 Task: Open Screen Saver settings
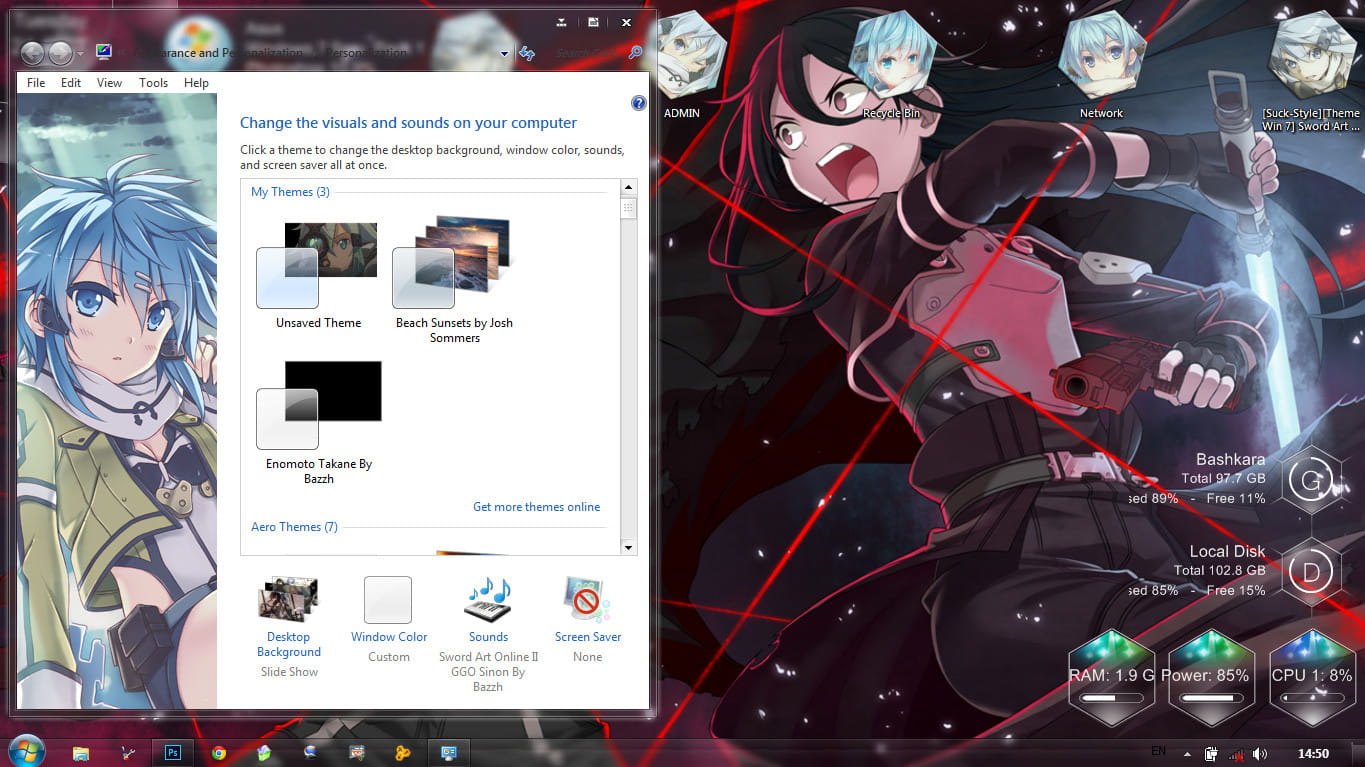pyautogui.click(x=587, y=598)
